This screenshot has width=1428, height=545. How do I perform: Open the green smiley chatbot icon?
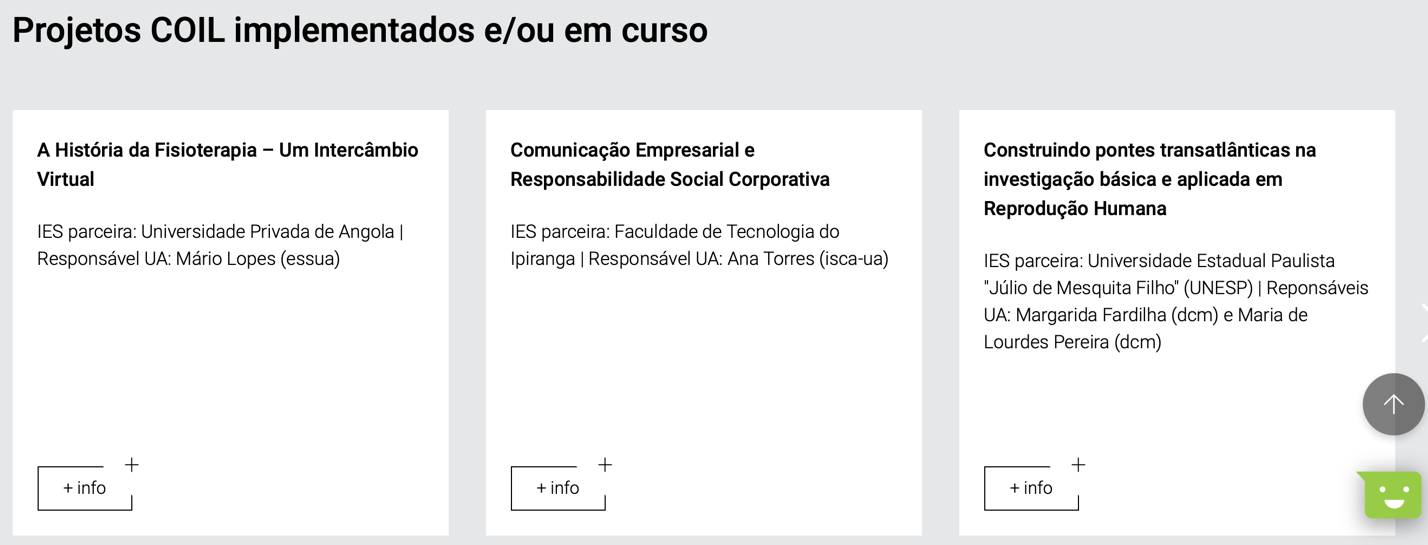[1391, 494]
